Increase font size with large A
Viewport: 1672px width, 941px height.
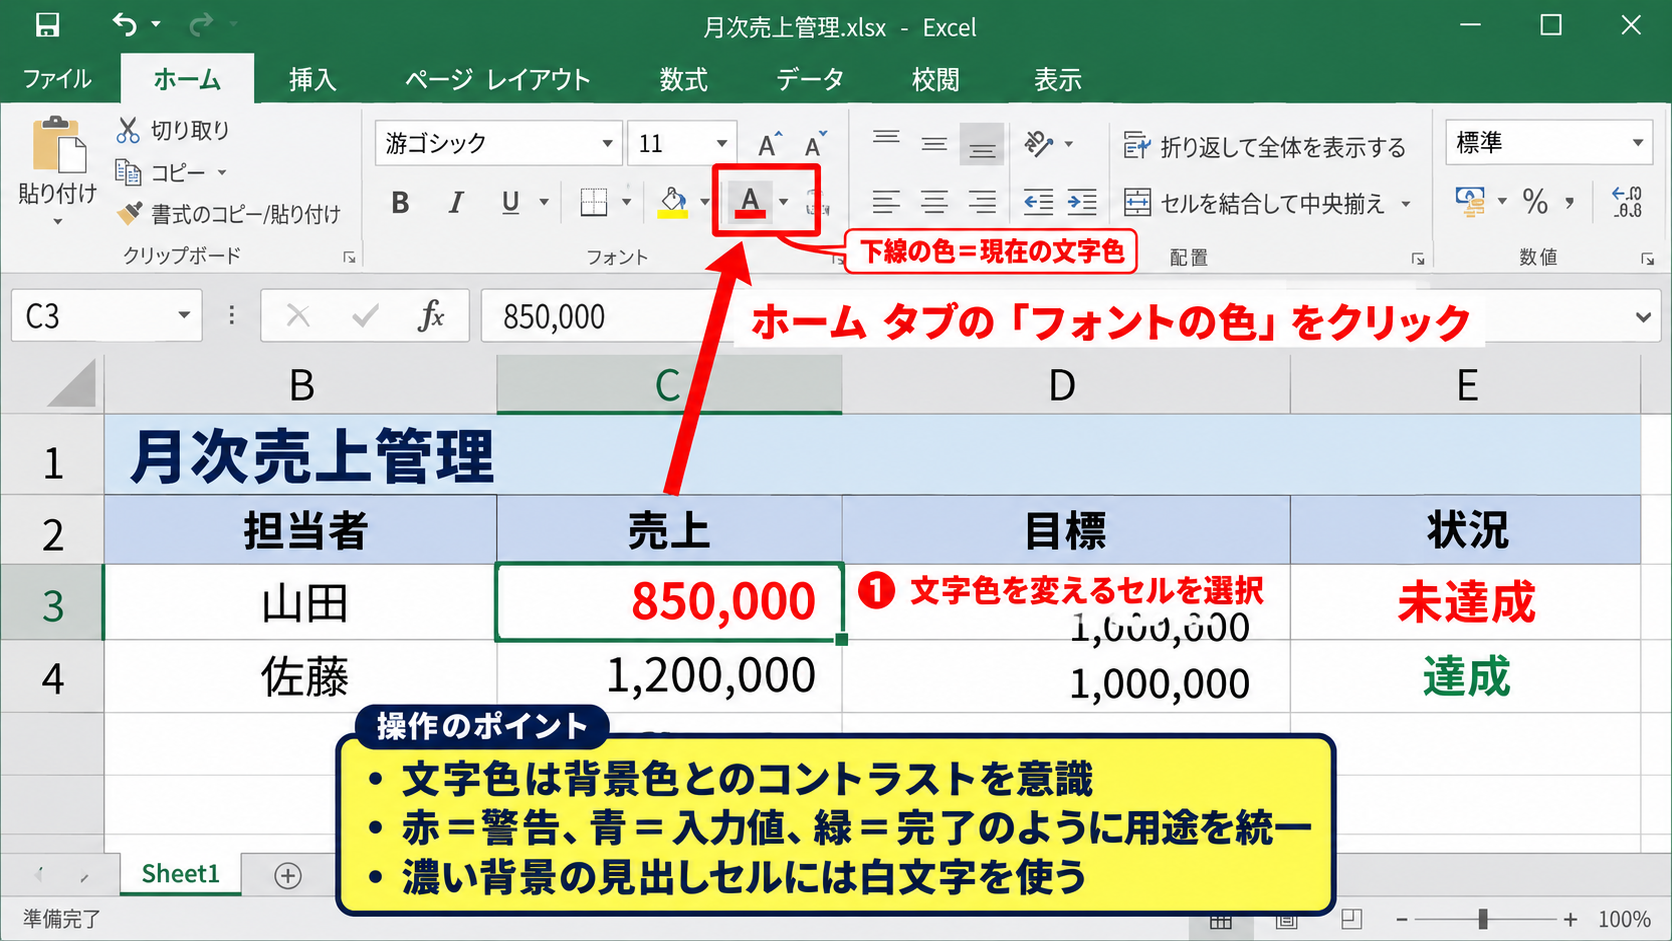tap(769, 145)
